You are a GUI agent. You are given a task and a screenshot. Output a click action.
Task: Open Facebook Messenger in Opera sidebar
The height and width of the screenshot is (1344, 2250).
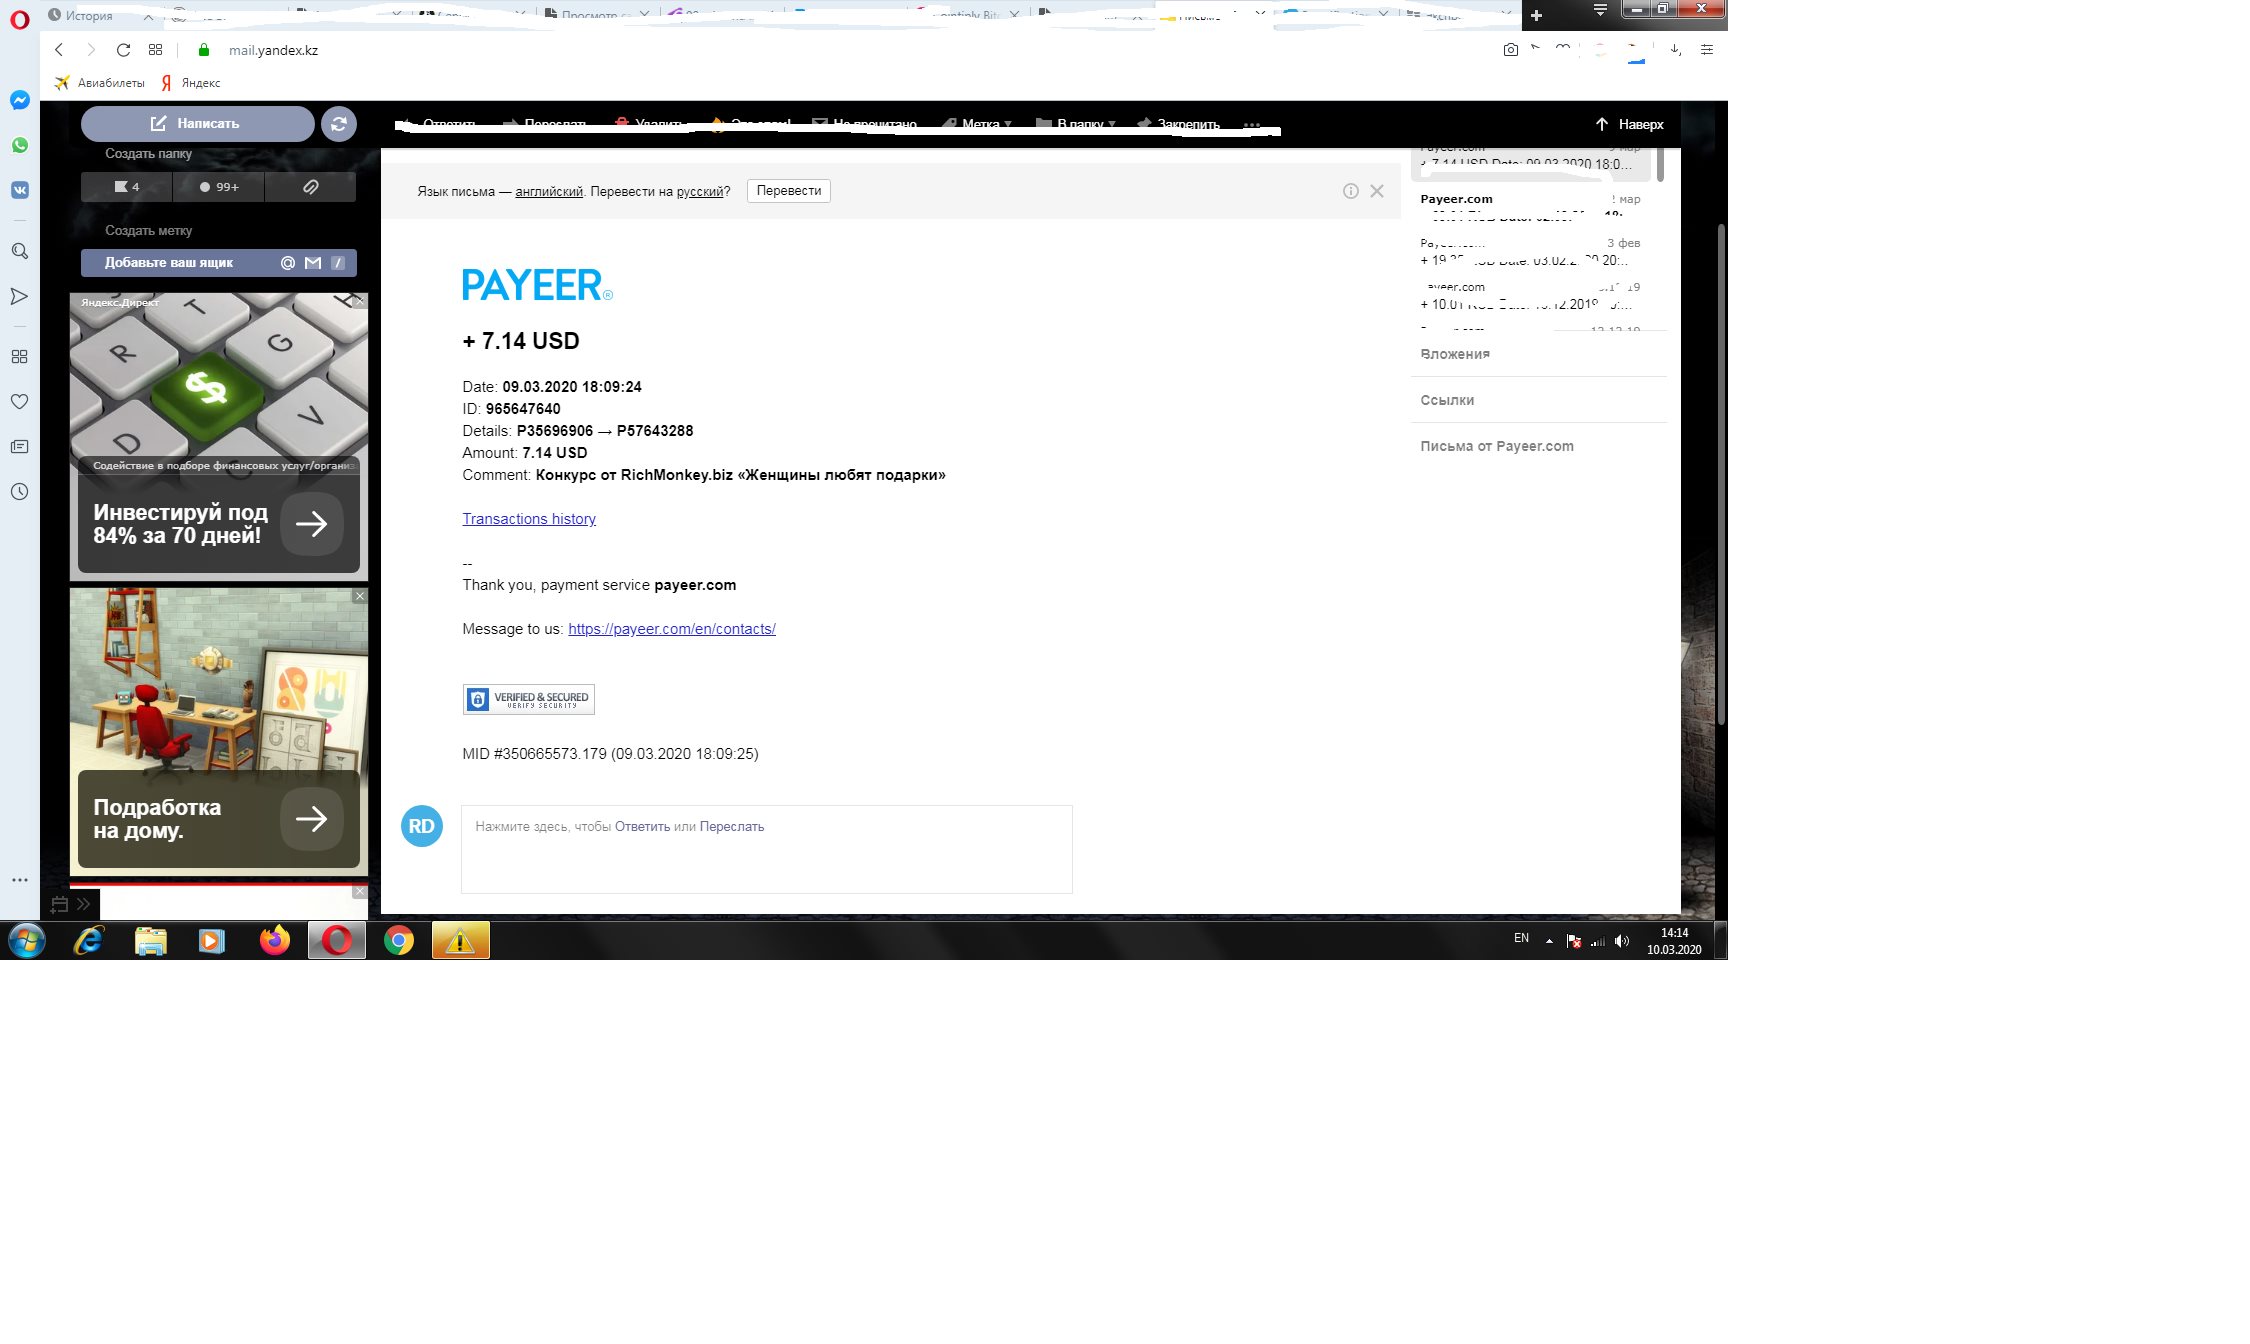point(20,100)
